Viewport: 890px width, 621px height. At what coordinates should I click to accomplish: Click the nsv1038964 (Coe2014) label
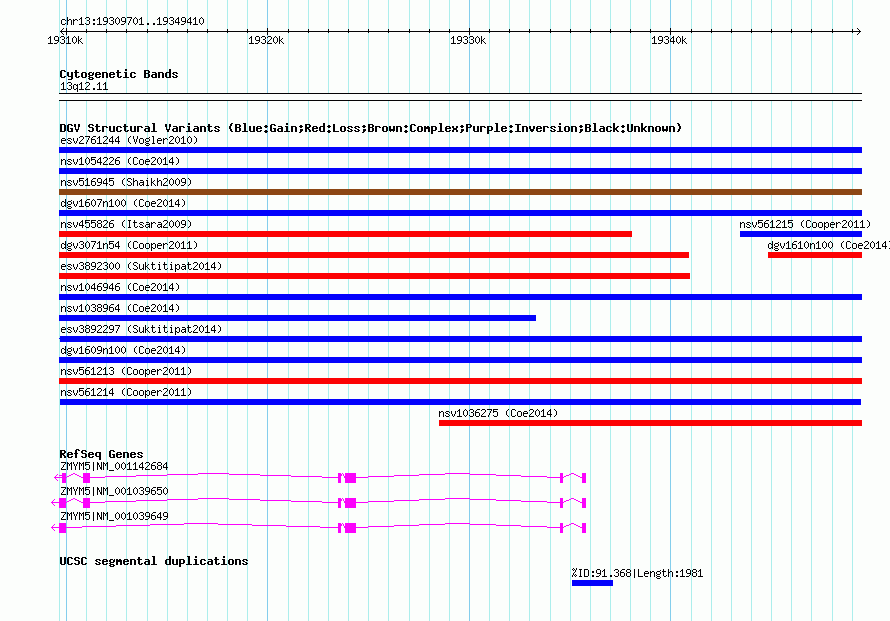(120, 308)
